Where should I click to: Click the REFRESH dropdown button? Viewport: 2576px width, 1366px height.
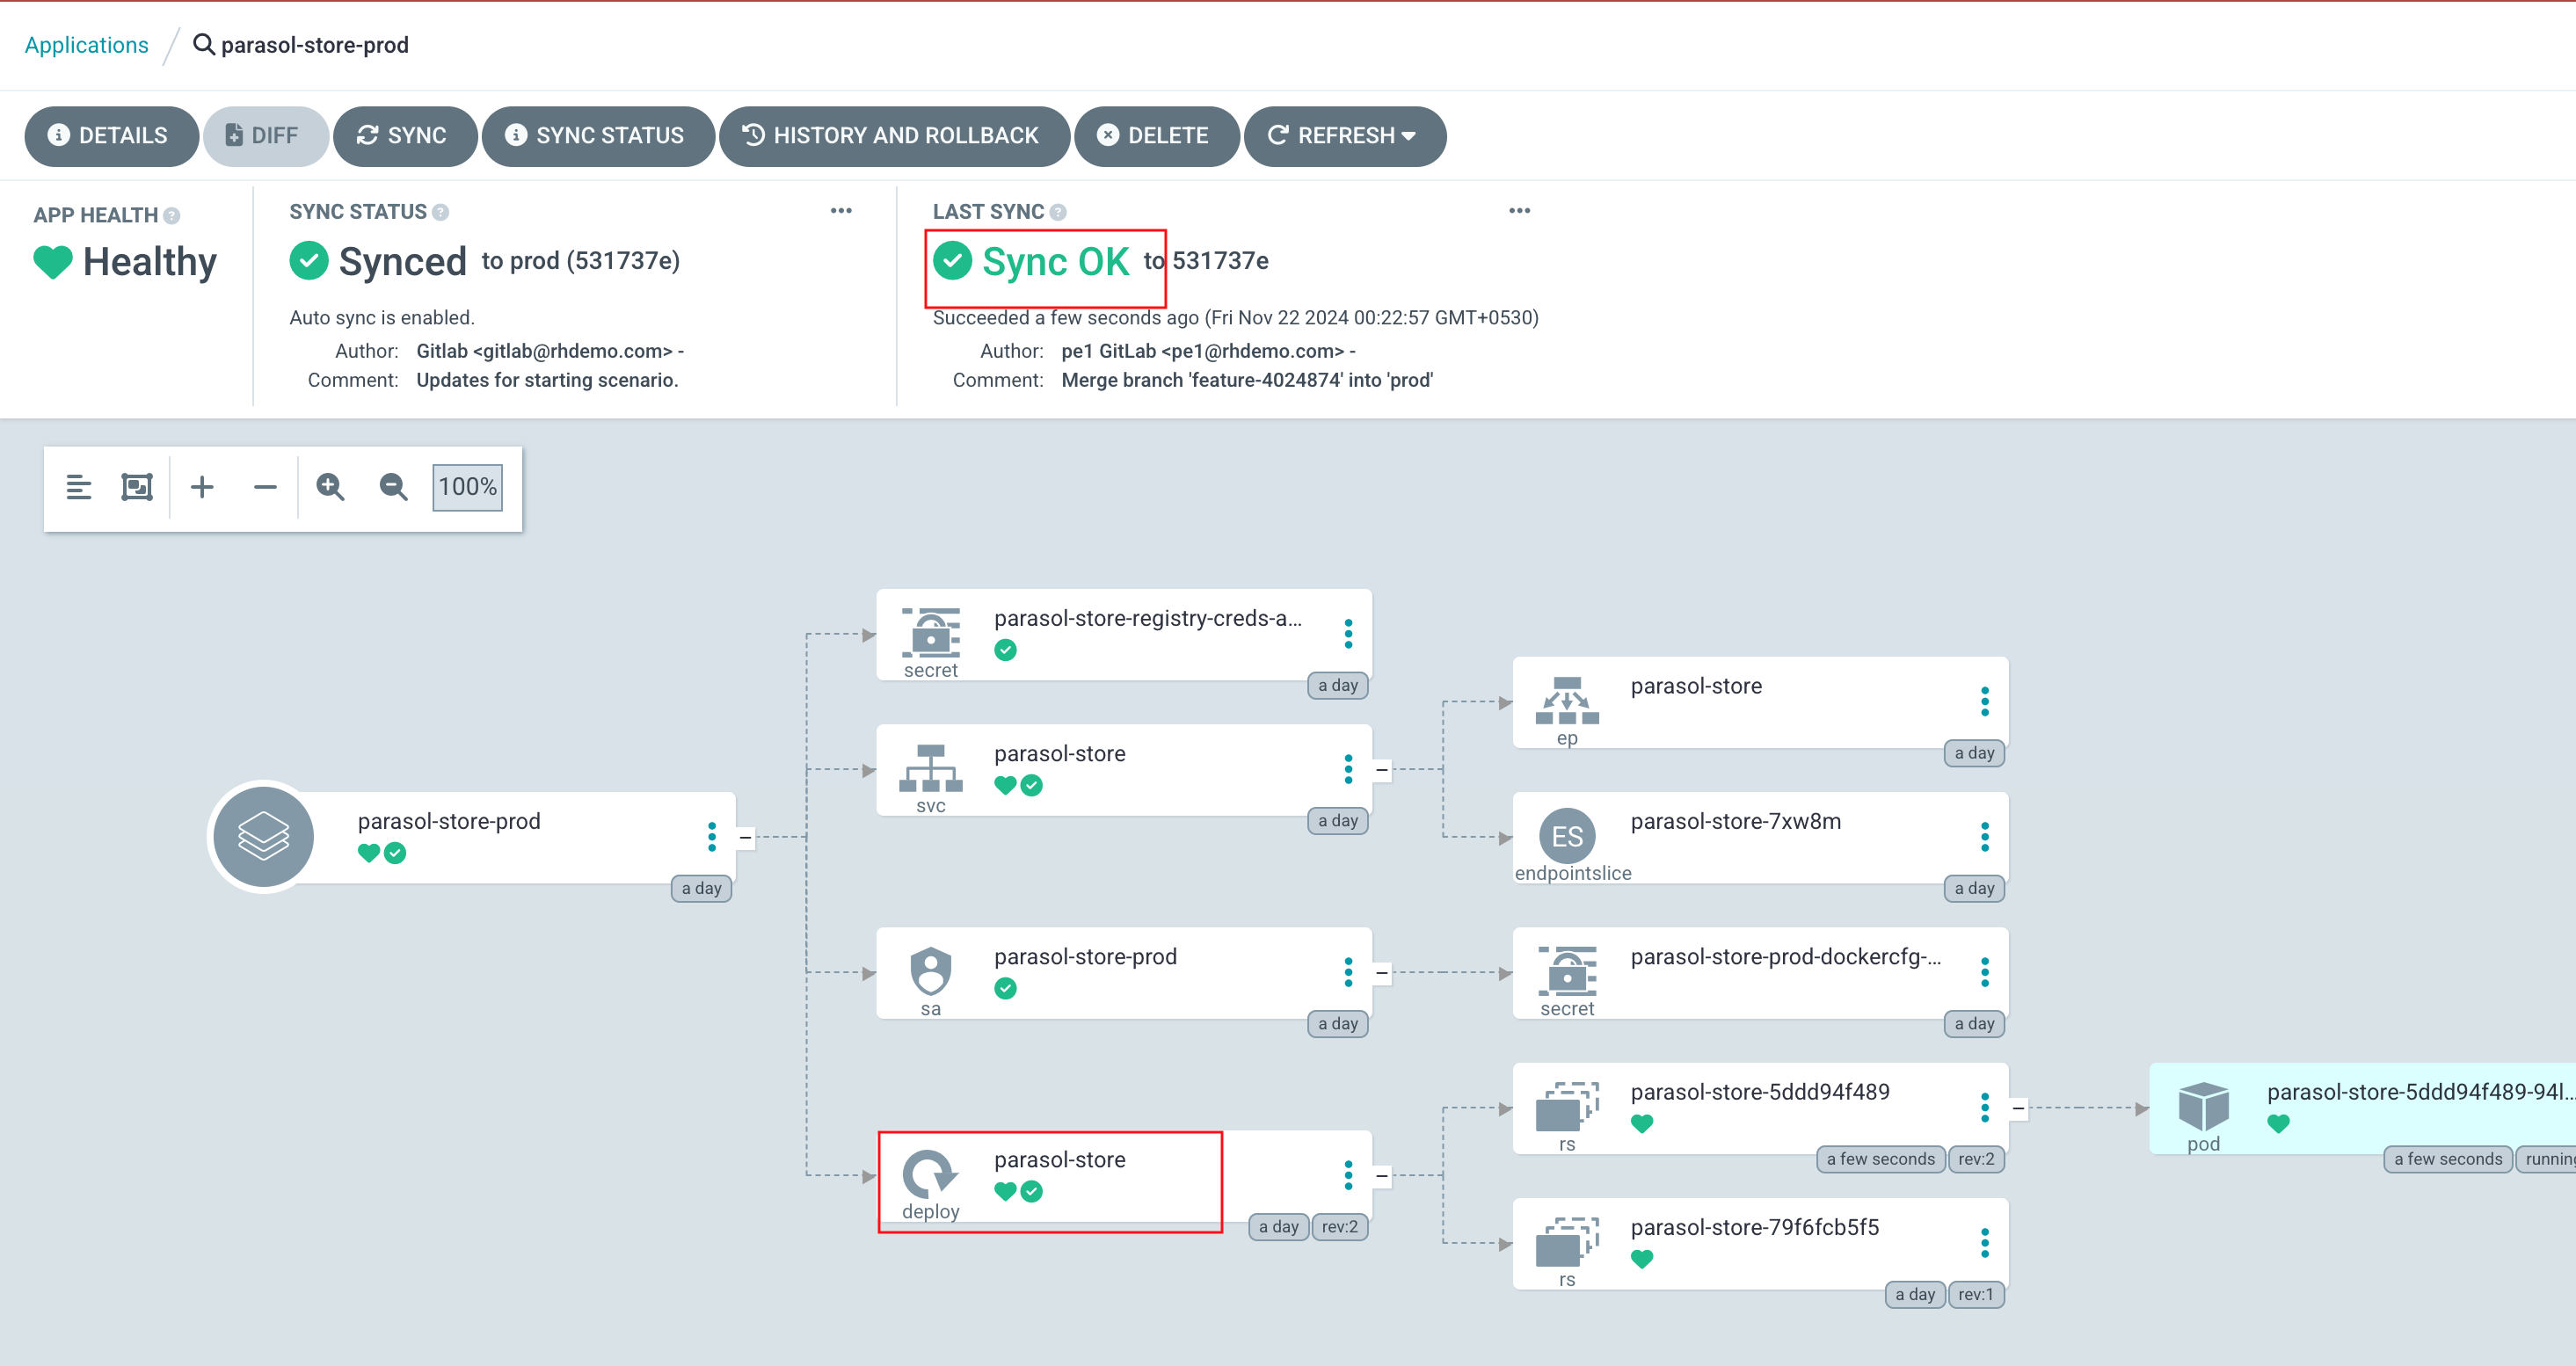[x=1344, y=136]
